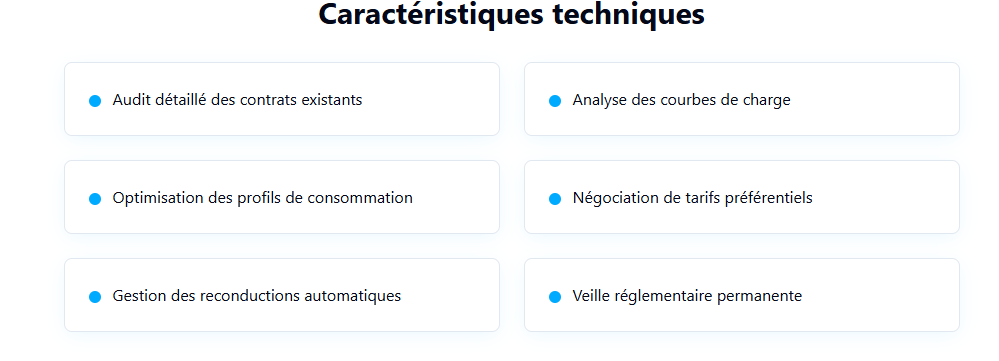Click empty area in Gestion des reconductions card

click(452, 295)
